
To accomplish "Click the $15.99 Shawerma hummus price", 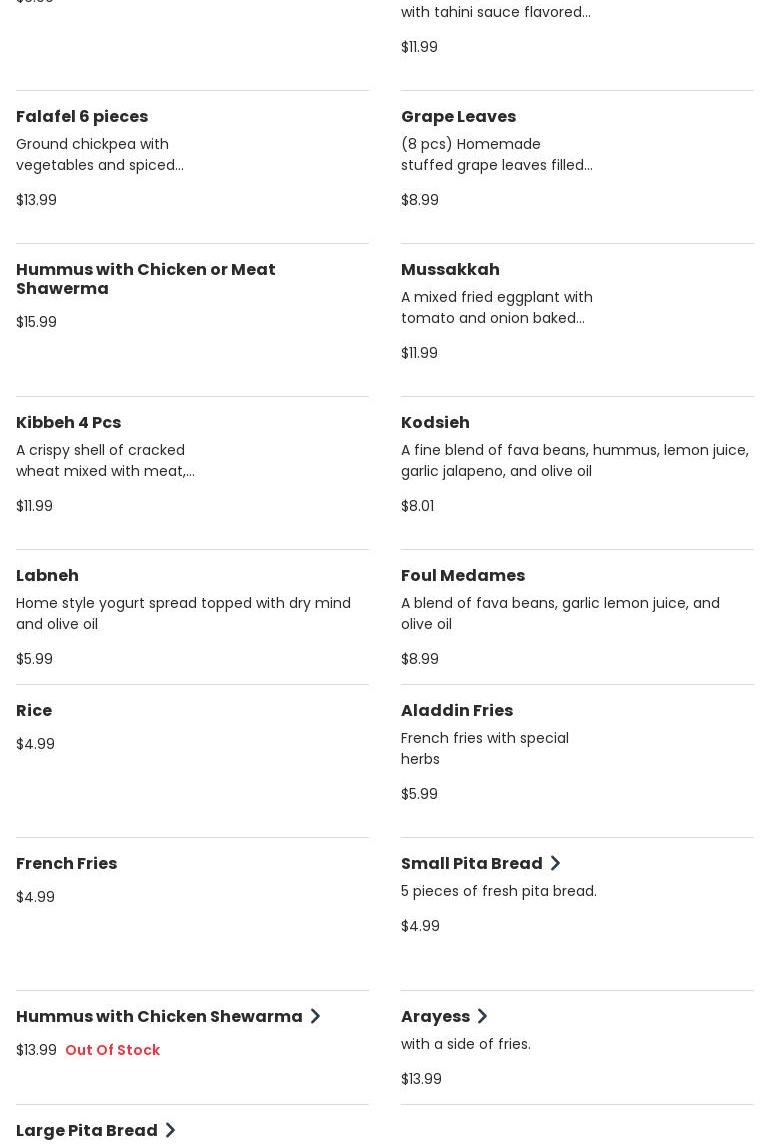I will pos(36,322).
